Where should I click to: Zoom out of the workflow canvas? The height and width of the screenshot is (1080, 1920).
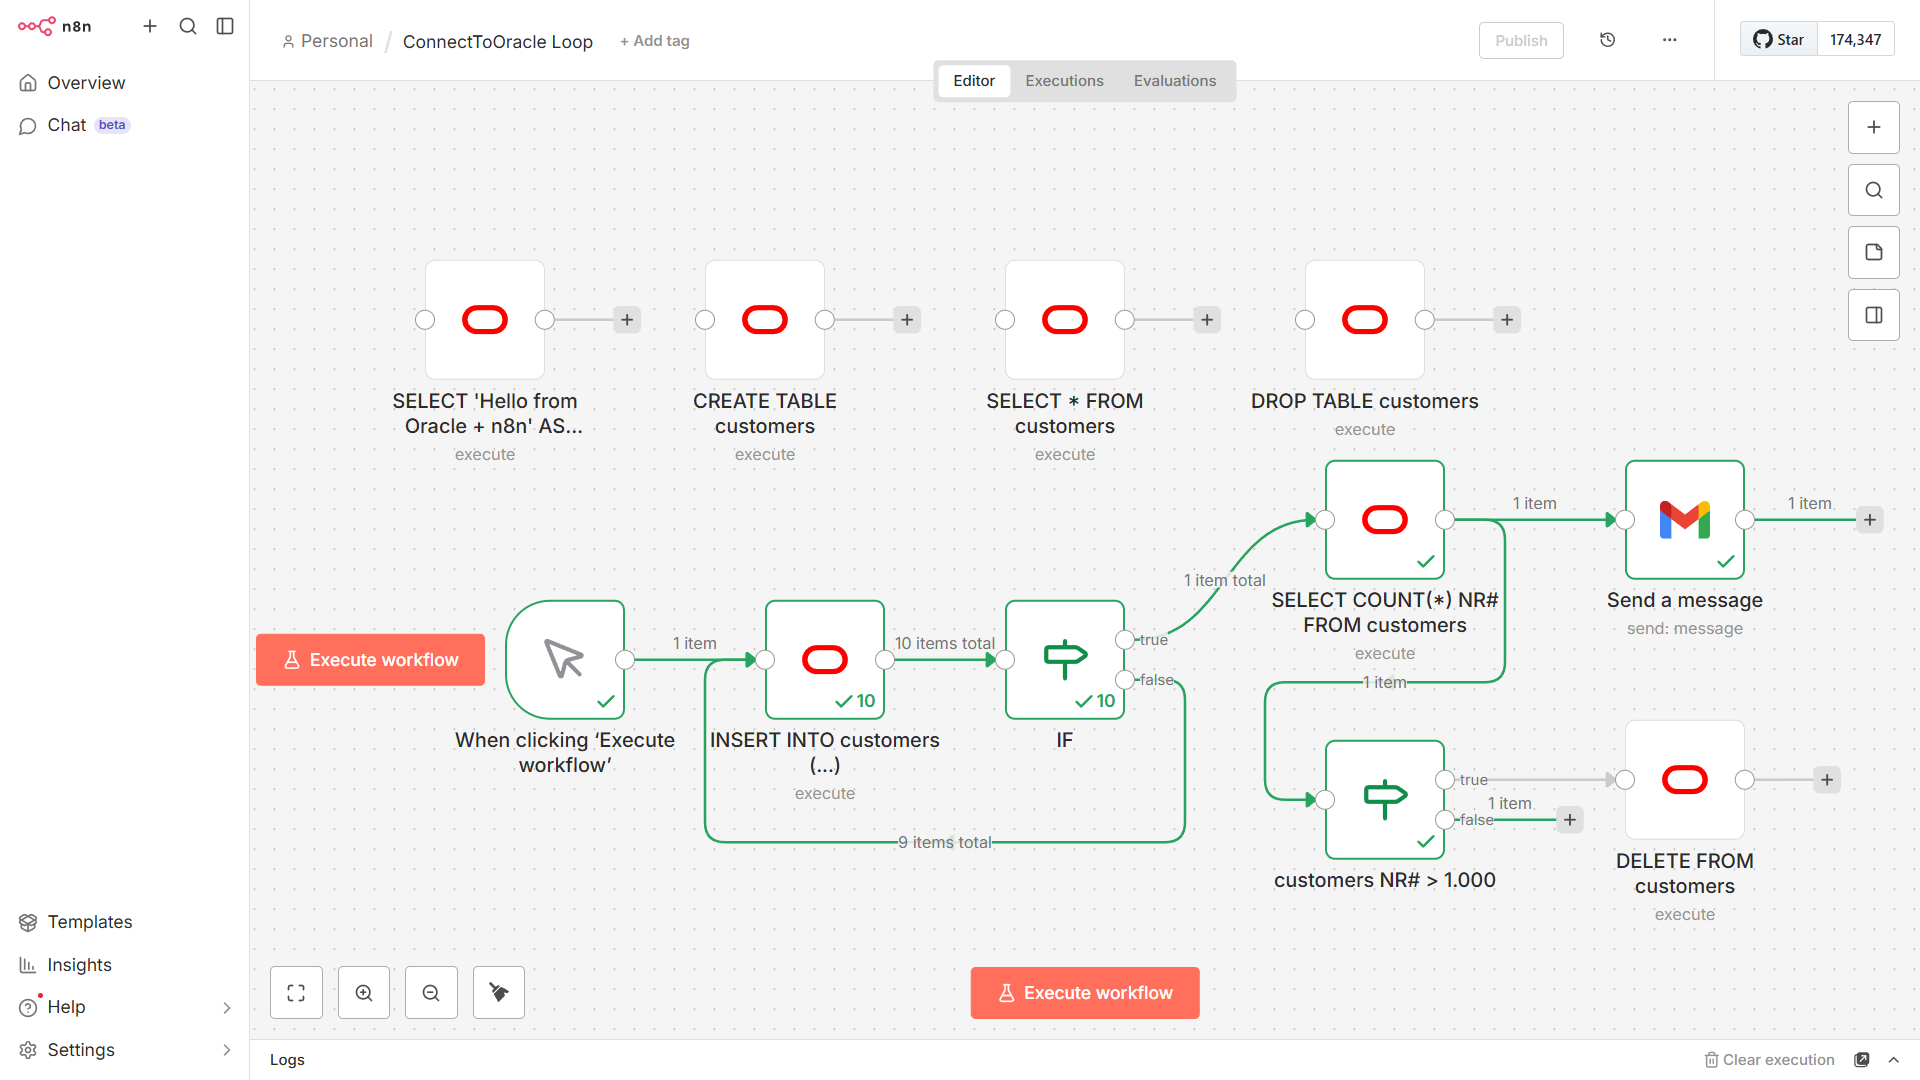point(431,993)
